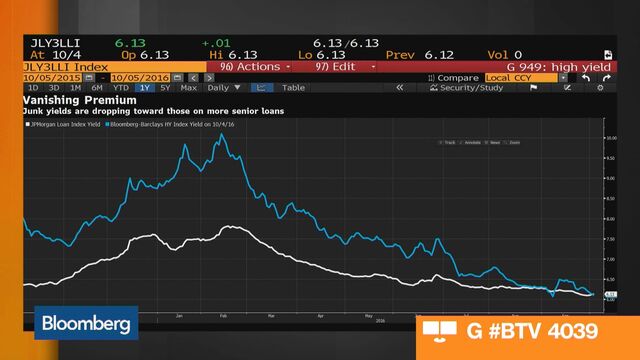Select the YTD period tab
Screen dimensions: 640x360
[x=120, y=88]
